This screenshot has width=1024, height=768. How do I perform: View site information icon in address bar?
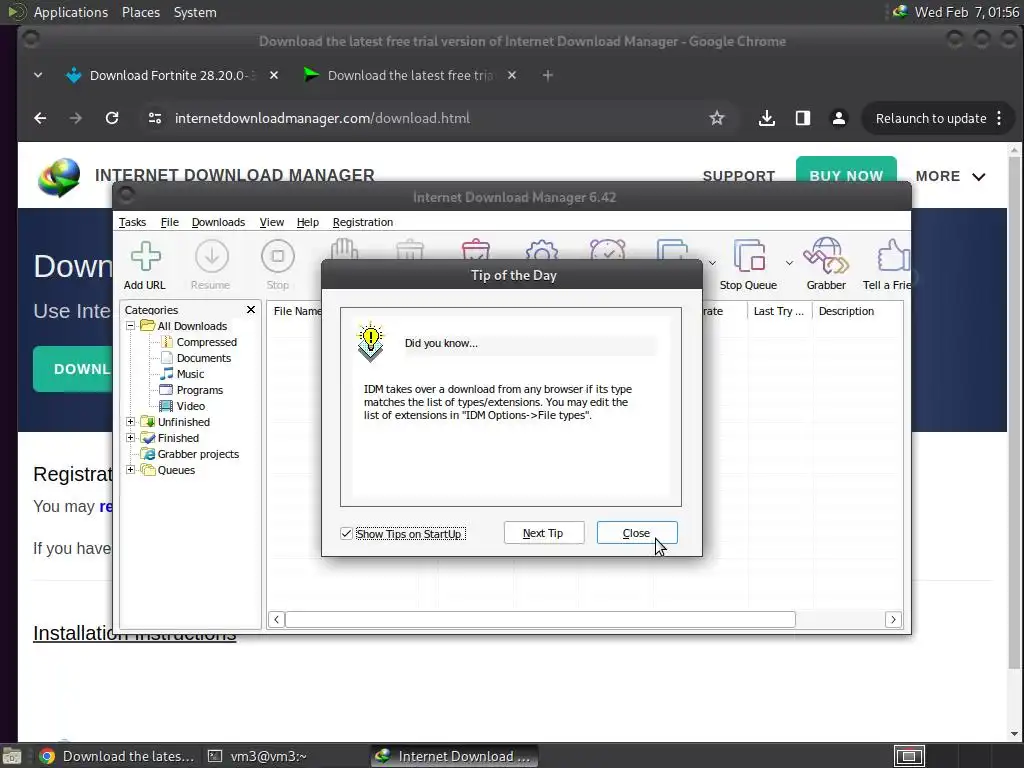point(155,118)
